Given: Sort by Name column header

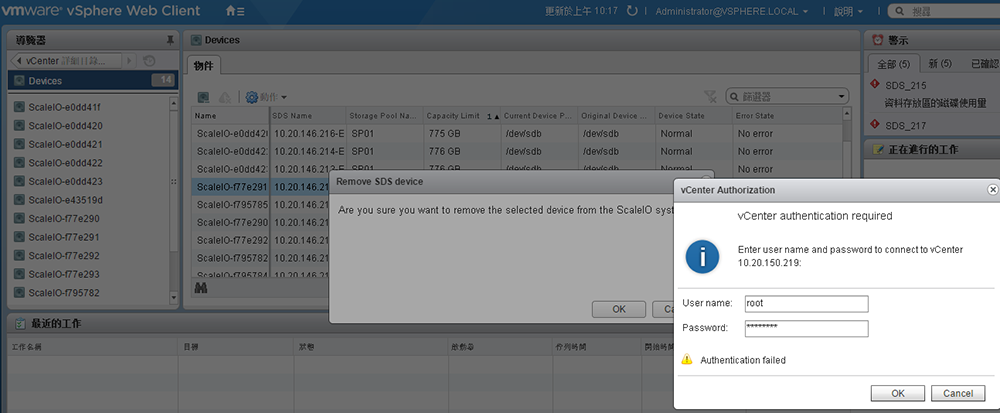Looking at the screenshot, I should click(x=230, y=116).
